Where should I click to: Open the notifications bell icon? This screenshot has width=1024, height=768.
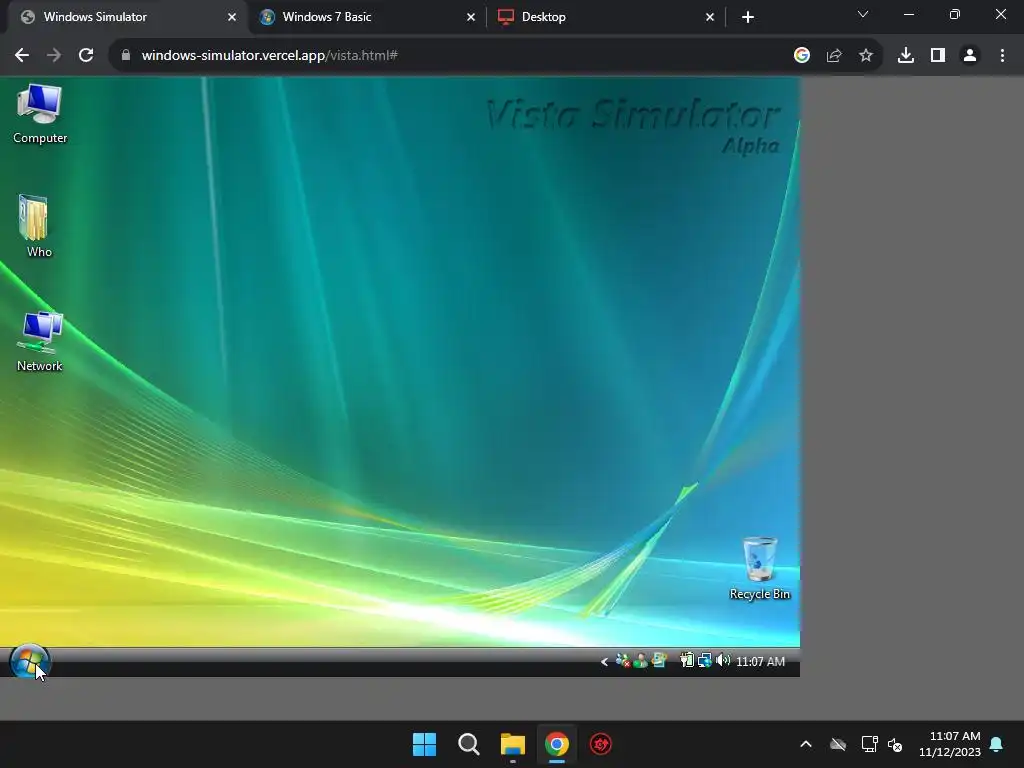click(x=997, y=744)
